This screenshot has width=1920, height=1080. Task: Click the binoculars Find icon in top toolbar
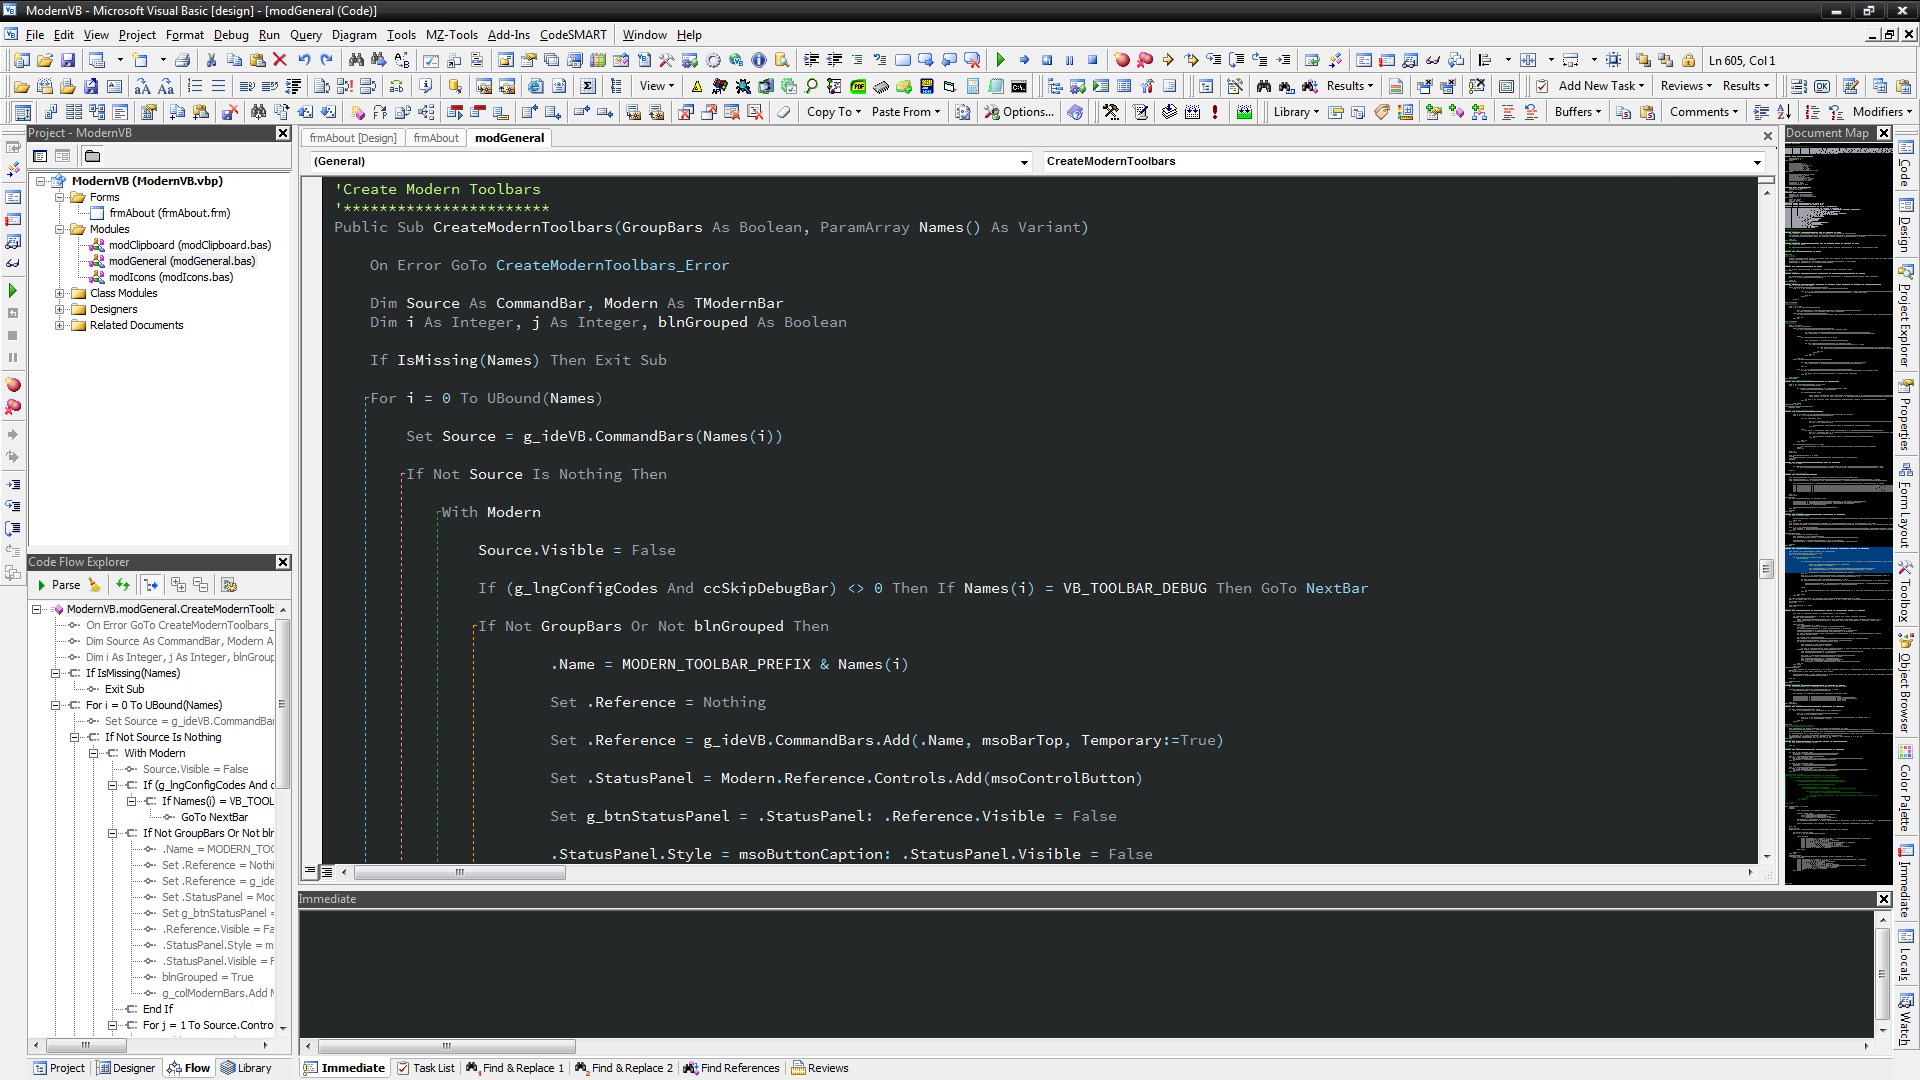[356, 60]
